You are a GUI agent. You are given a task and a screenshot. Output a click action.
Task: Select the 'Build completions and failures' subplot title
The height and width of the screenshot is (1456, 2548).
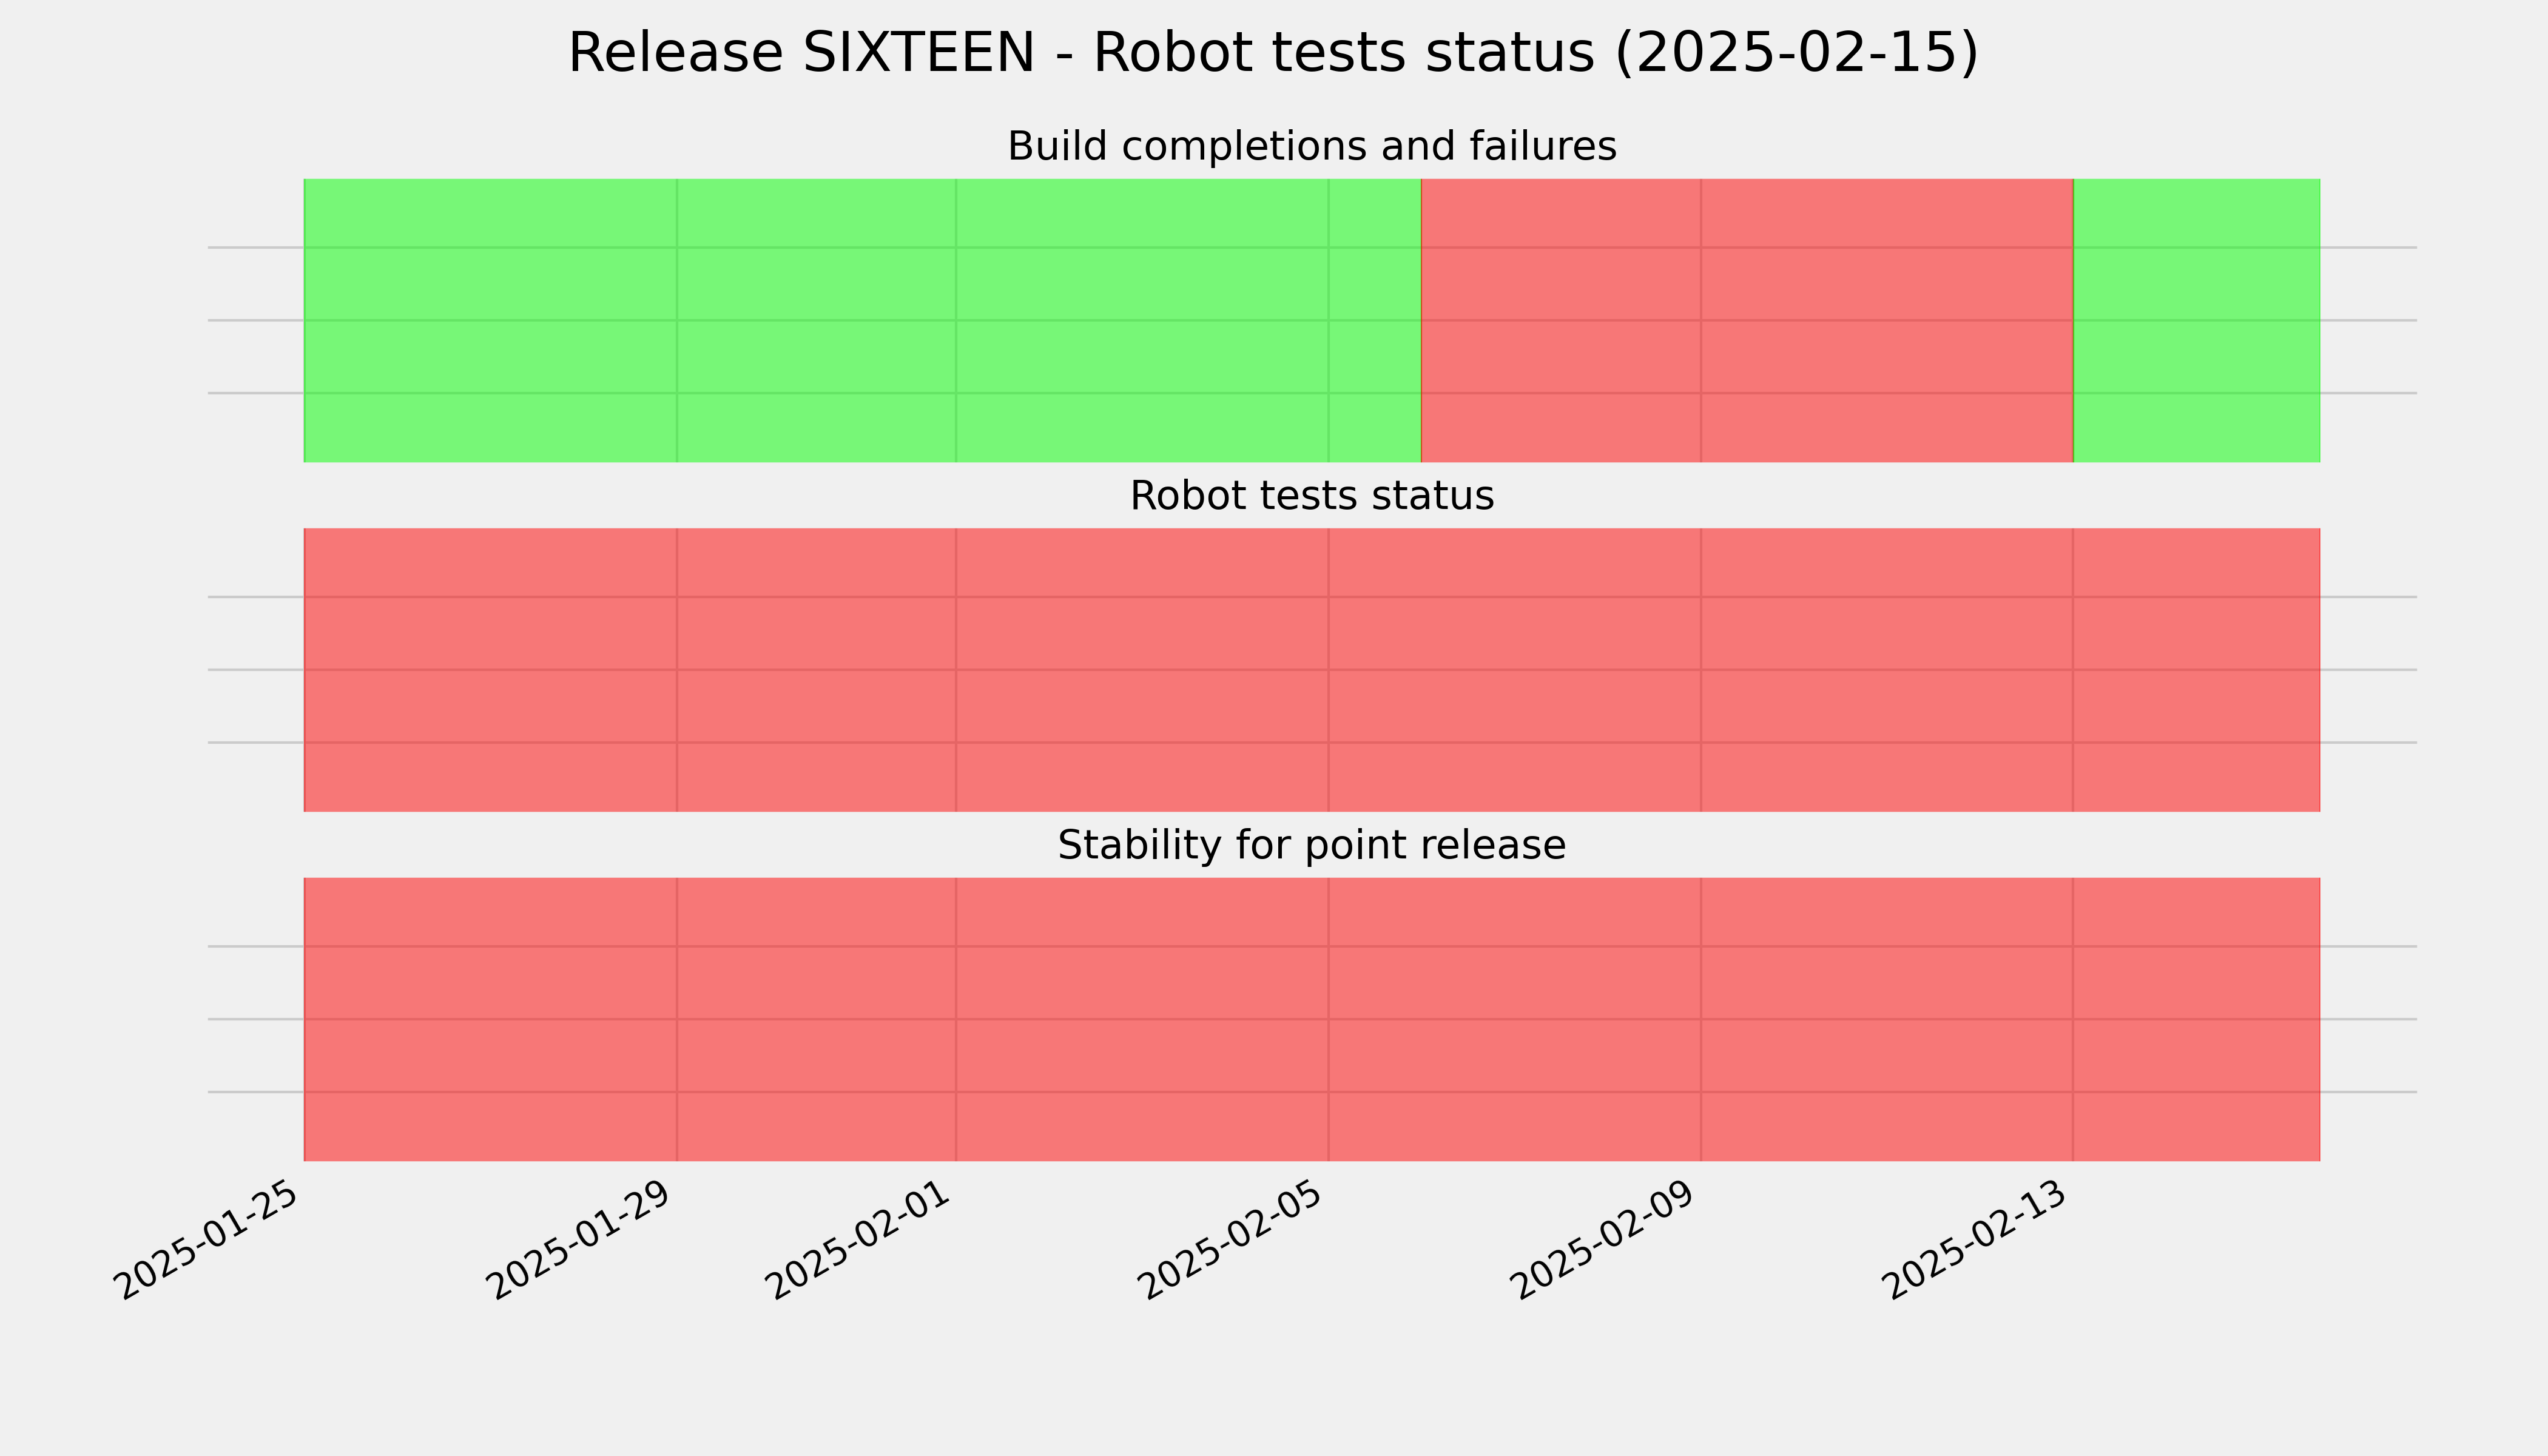click(x=1311, y=147)
